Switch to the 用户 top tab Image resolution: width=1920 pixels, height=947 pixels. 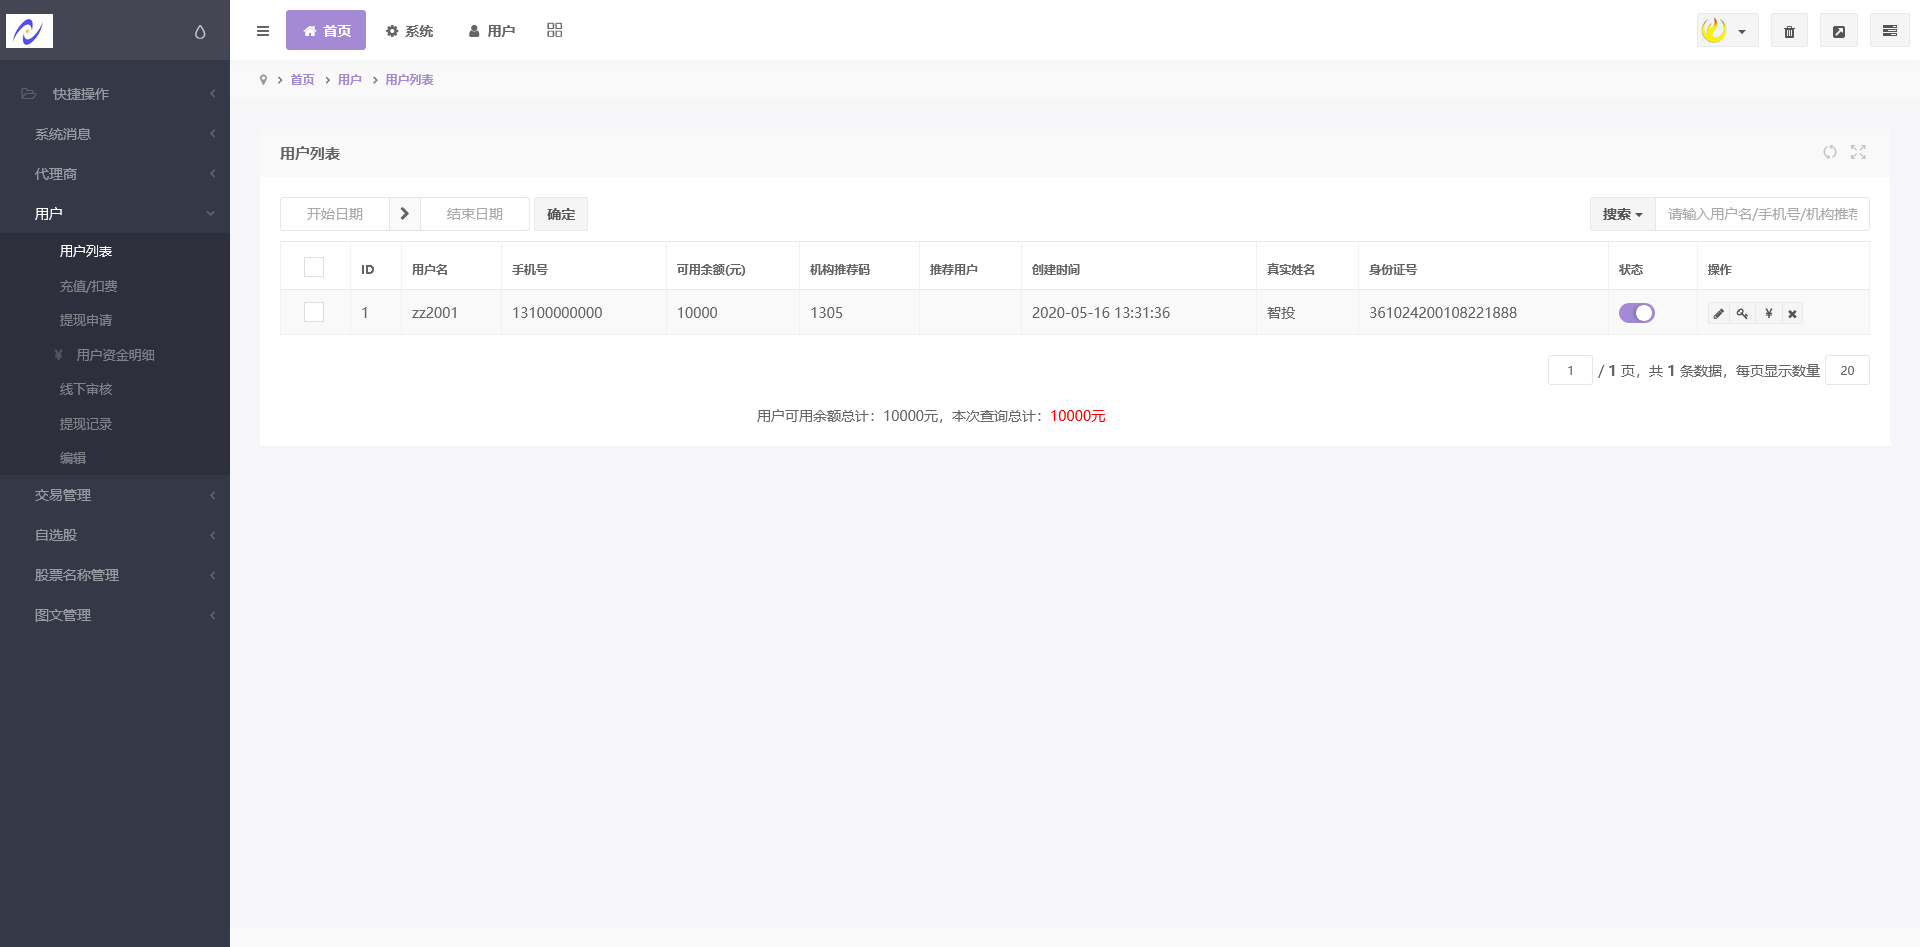(x=491, y=31)
